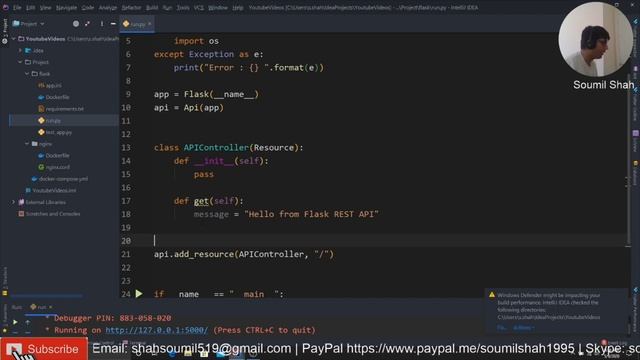Select app.ini in flask folder

point(50,85)
